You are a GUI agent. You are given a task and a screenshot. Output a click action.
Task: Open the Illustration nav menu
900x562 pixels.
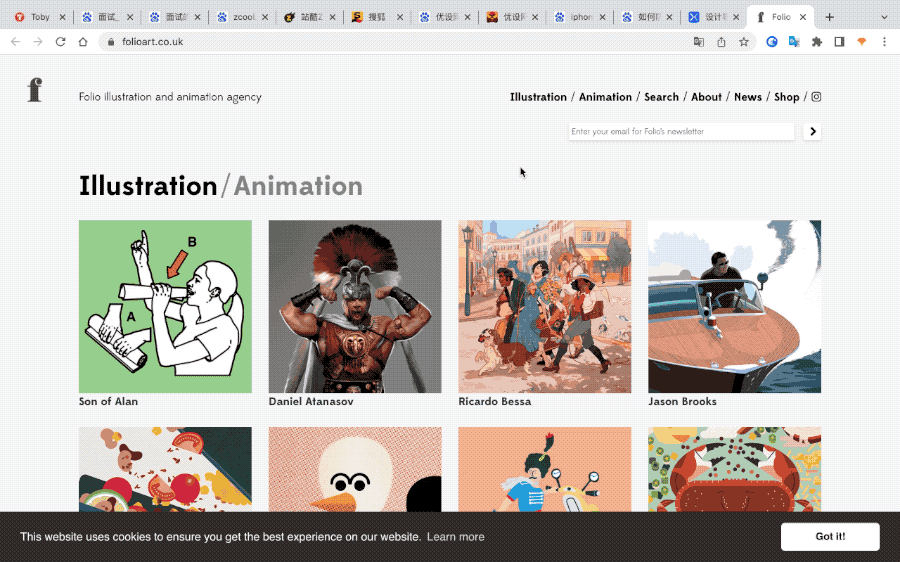pos(538,97)
